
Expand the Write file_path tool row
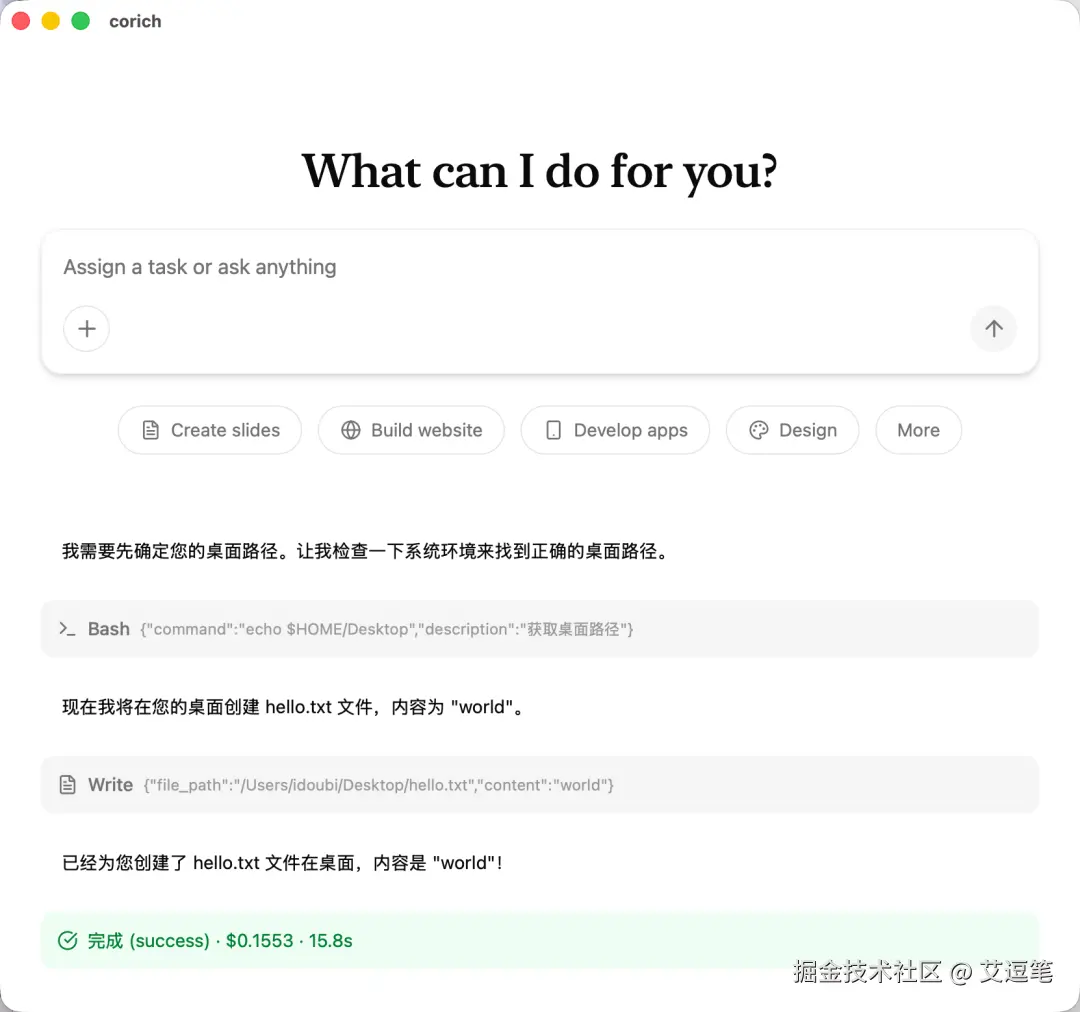coord(540,785)
